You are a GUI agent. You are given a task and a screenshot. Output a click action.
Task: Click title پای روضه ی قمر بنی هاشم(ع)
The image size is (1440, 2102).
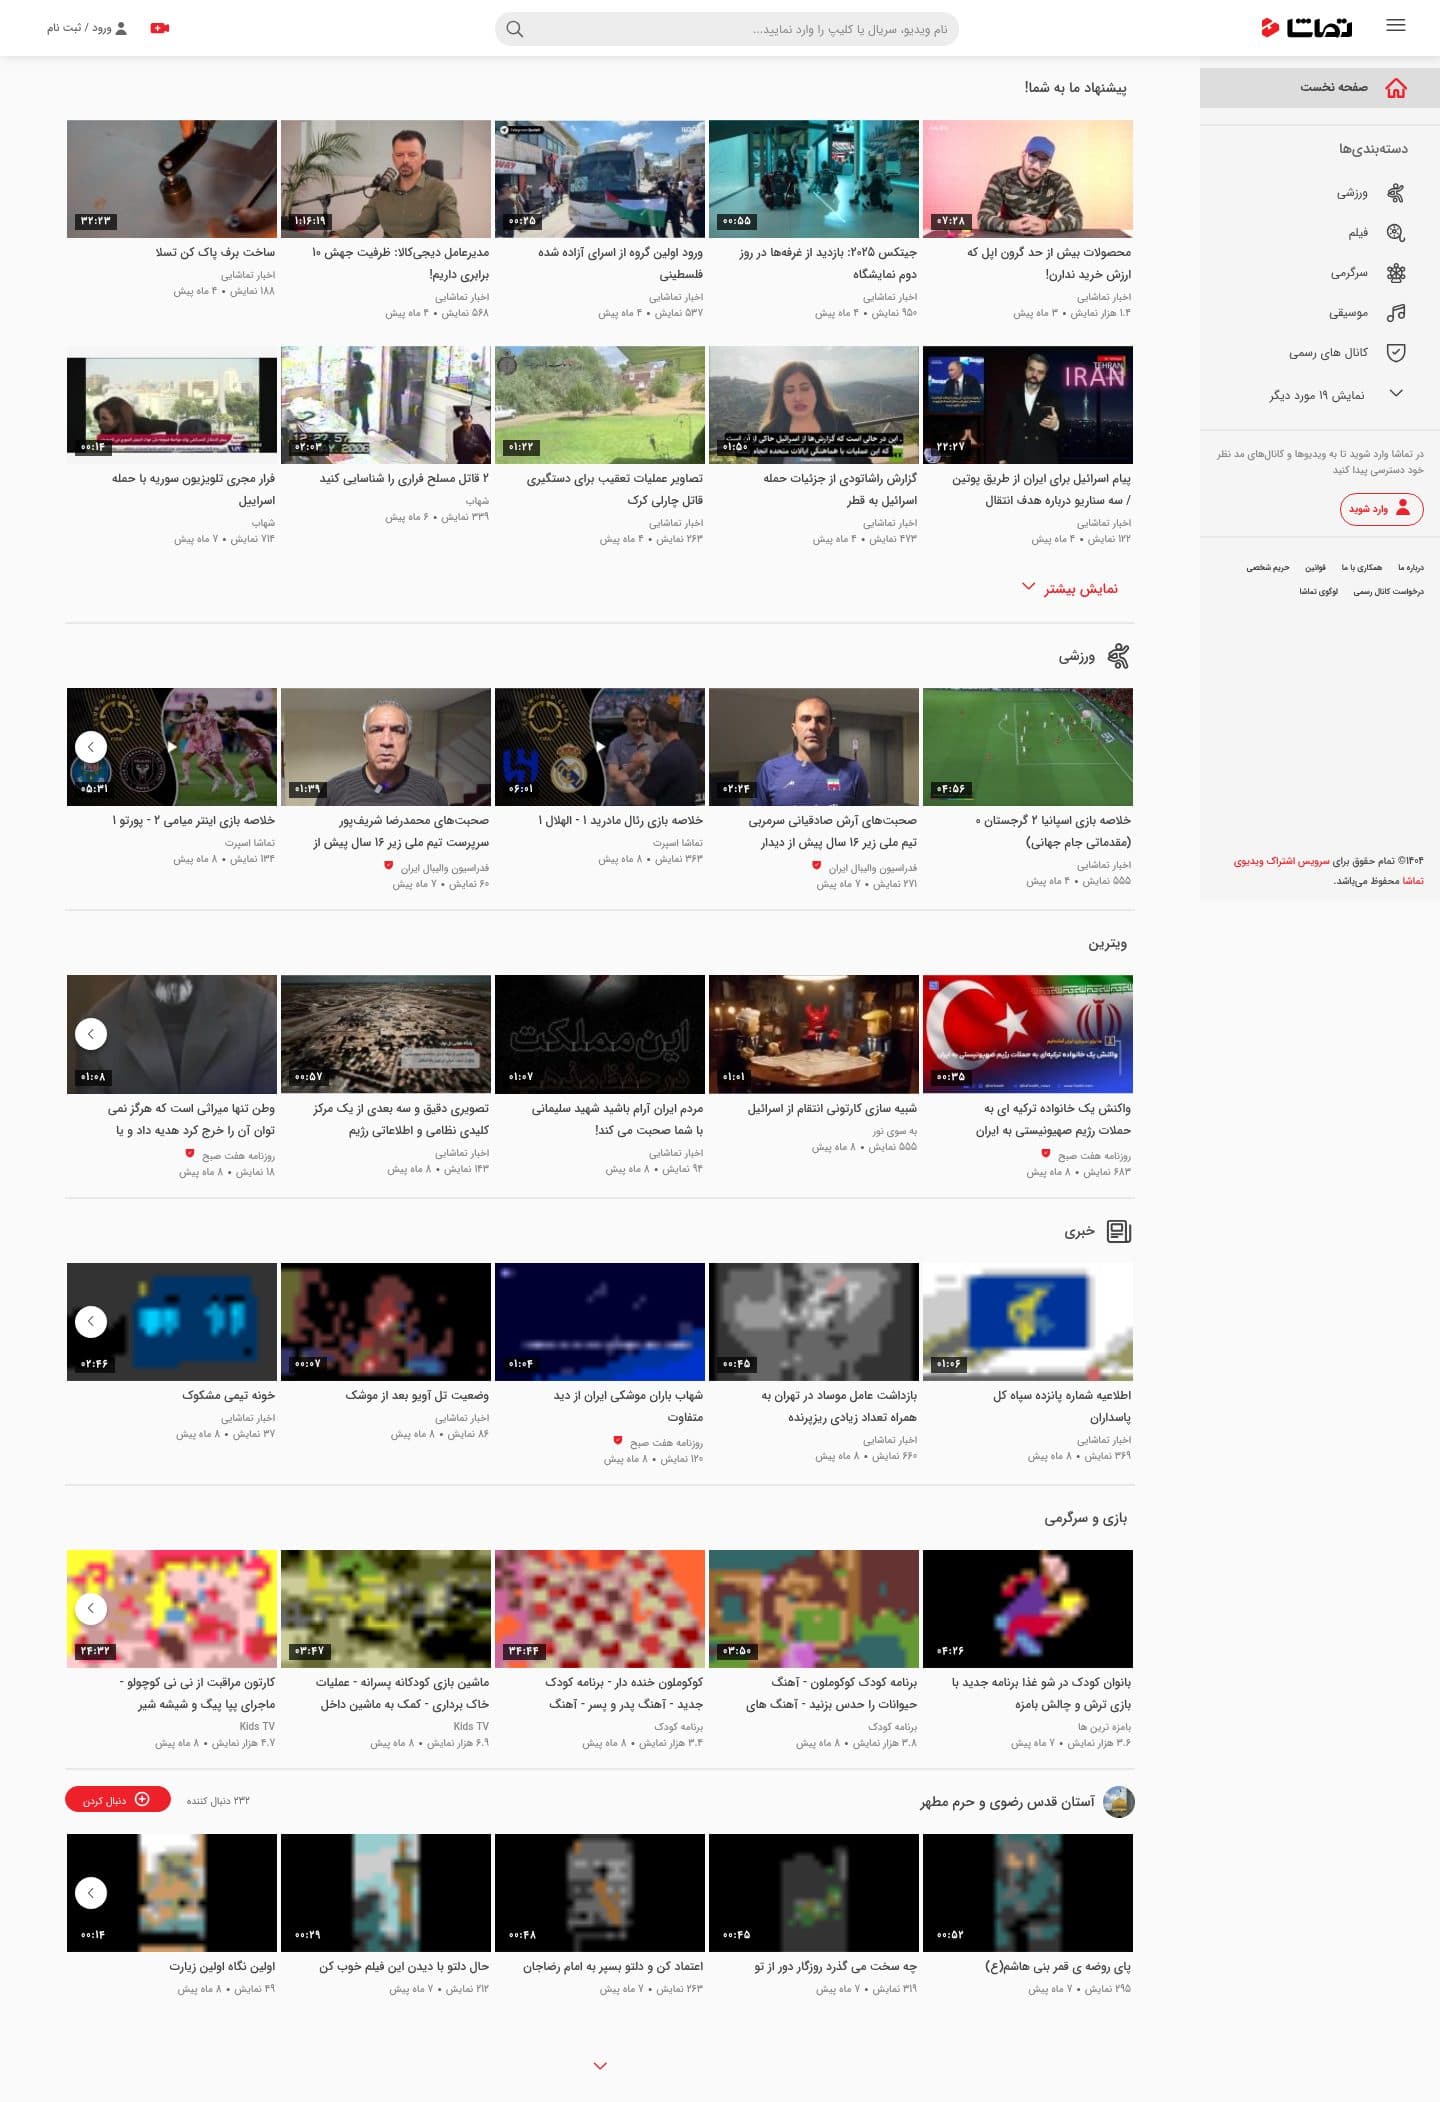pyautogui.click(x=1058, y=1966)
